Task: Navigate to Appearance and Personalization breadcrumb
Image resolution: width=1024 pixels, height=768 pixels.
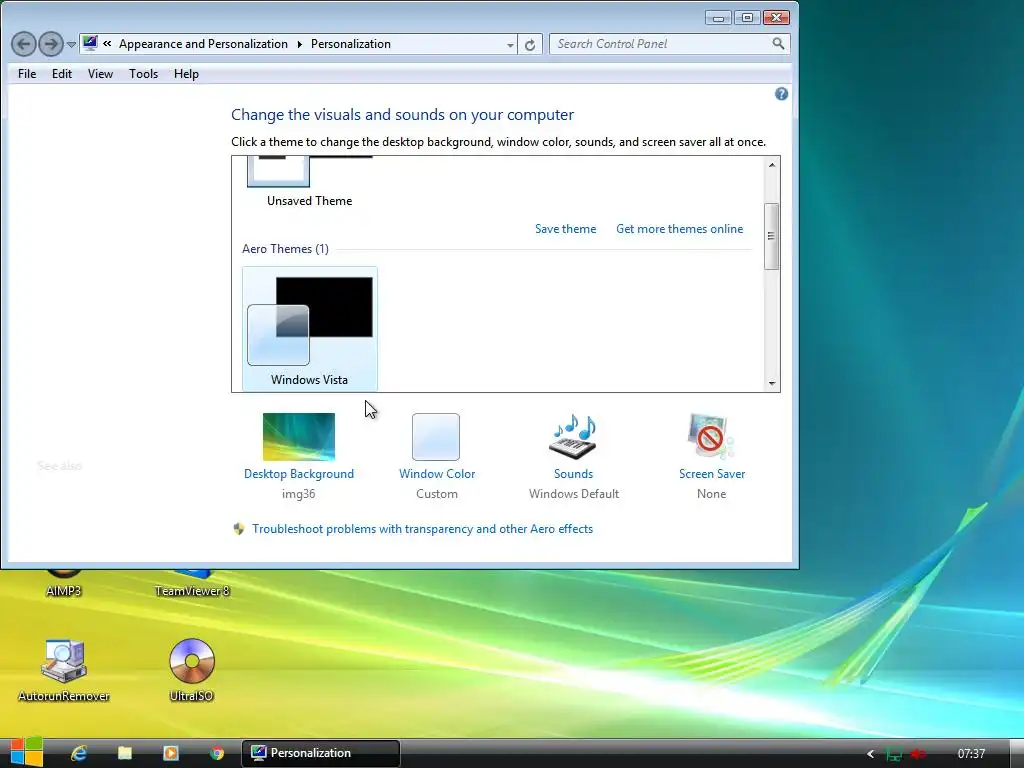Action: point(203,44)
